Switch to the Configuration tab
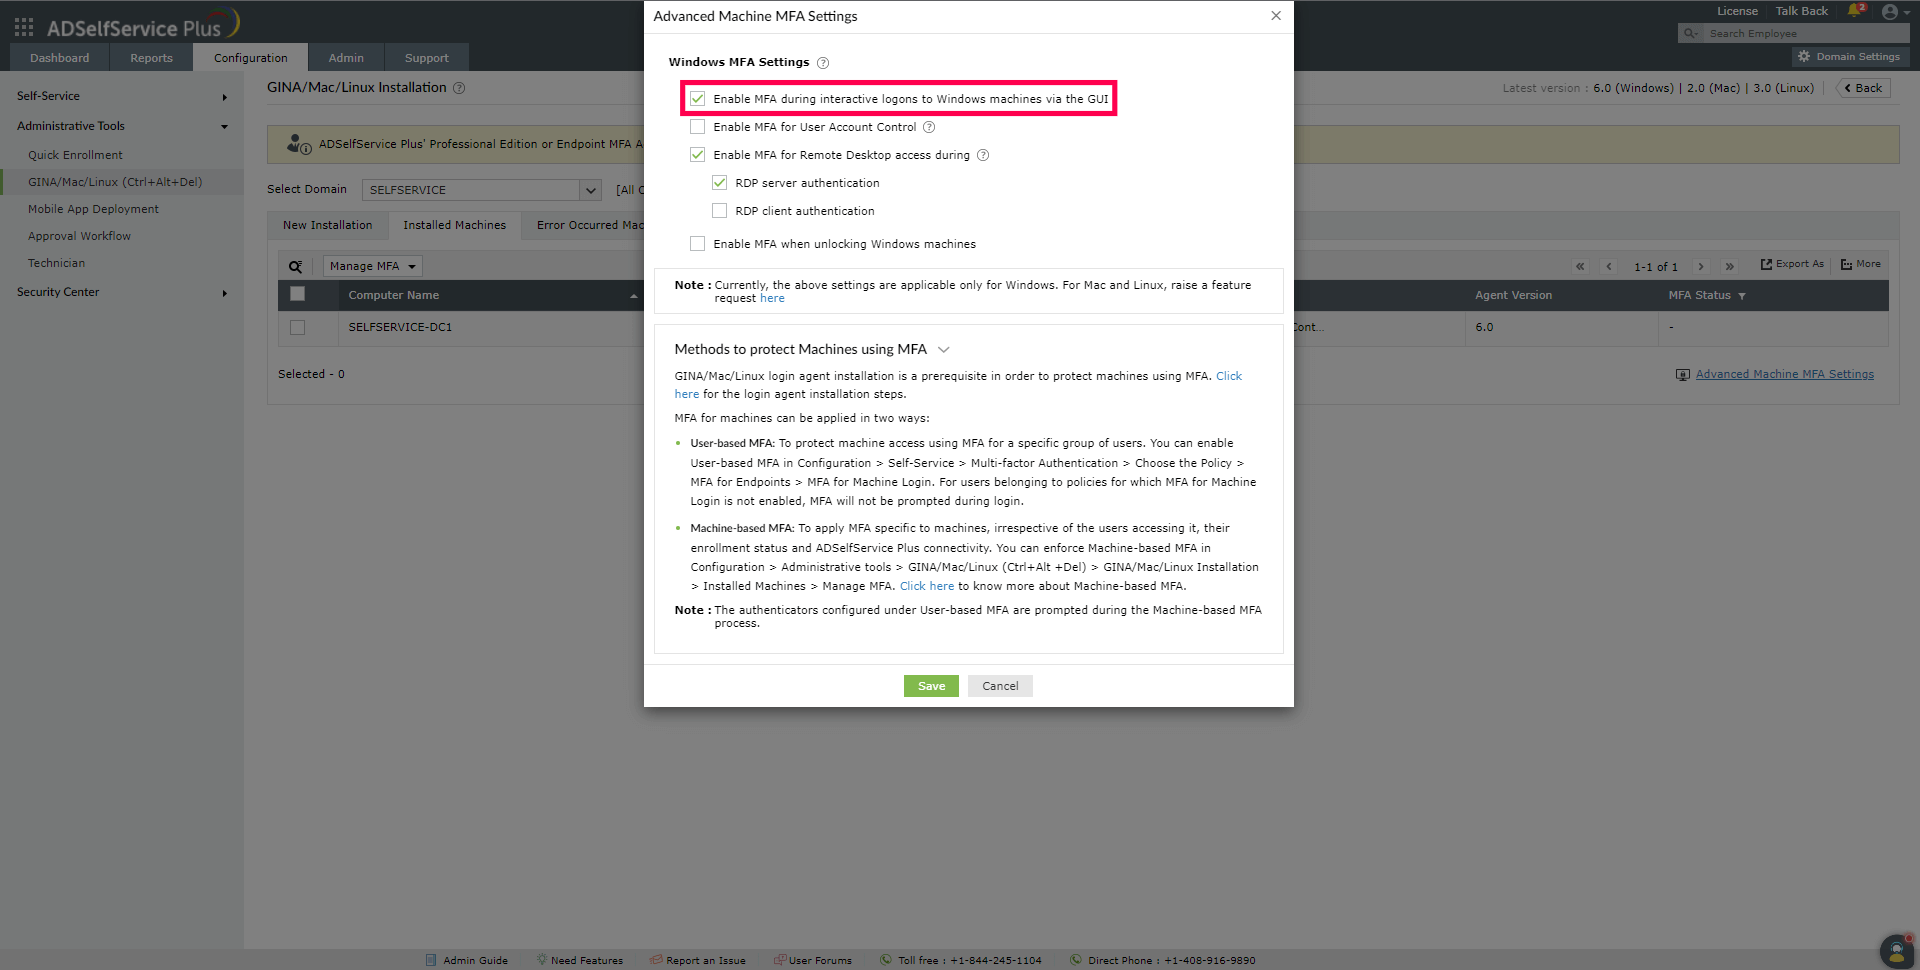The width and height of the screenshot is (1920, 970). (x=251, y=58)
